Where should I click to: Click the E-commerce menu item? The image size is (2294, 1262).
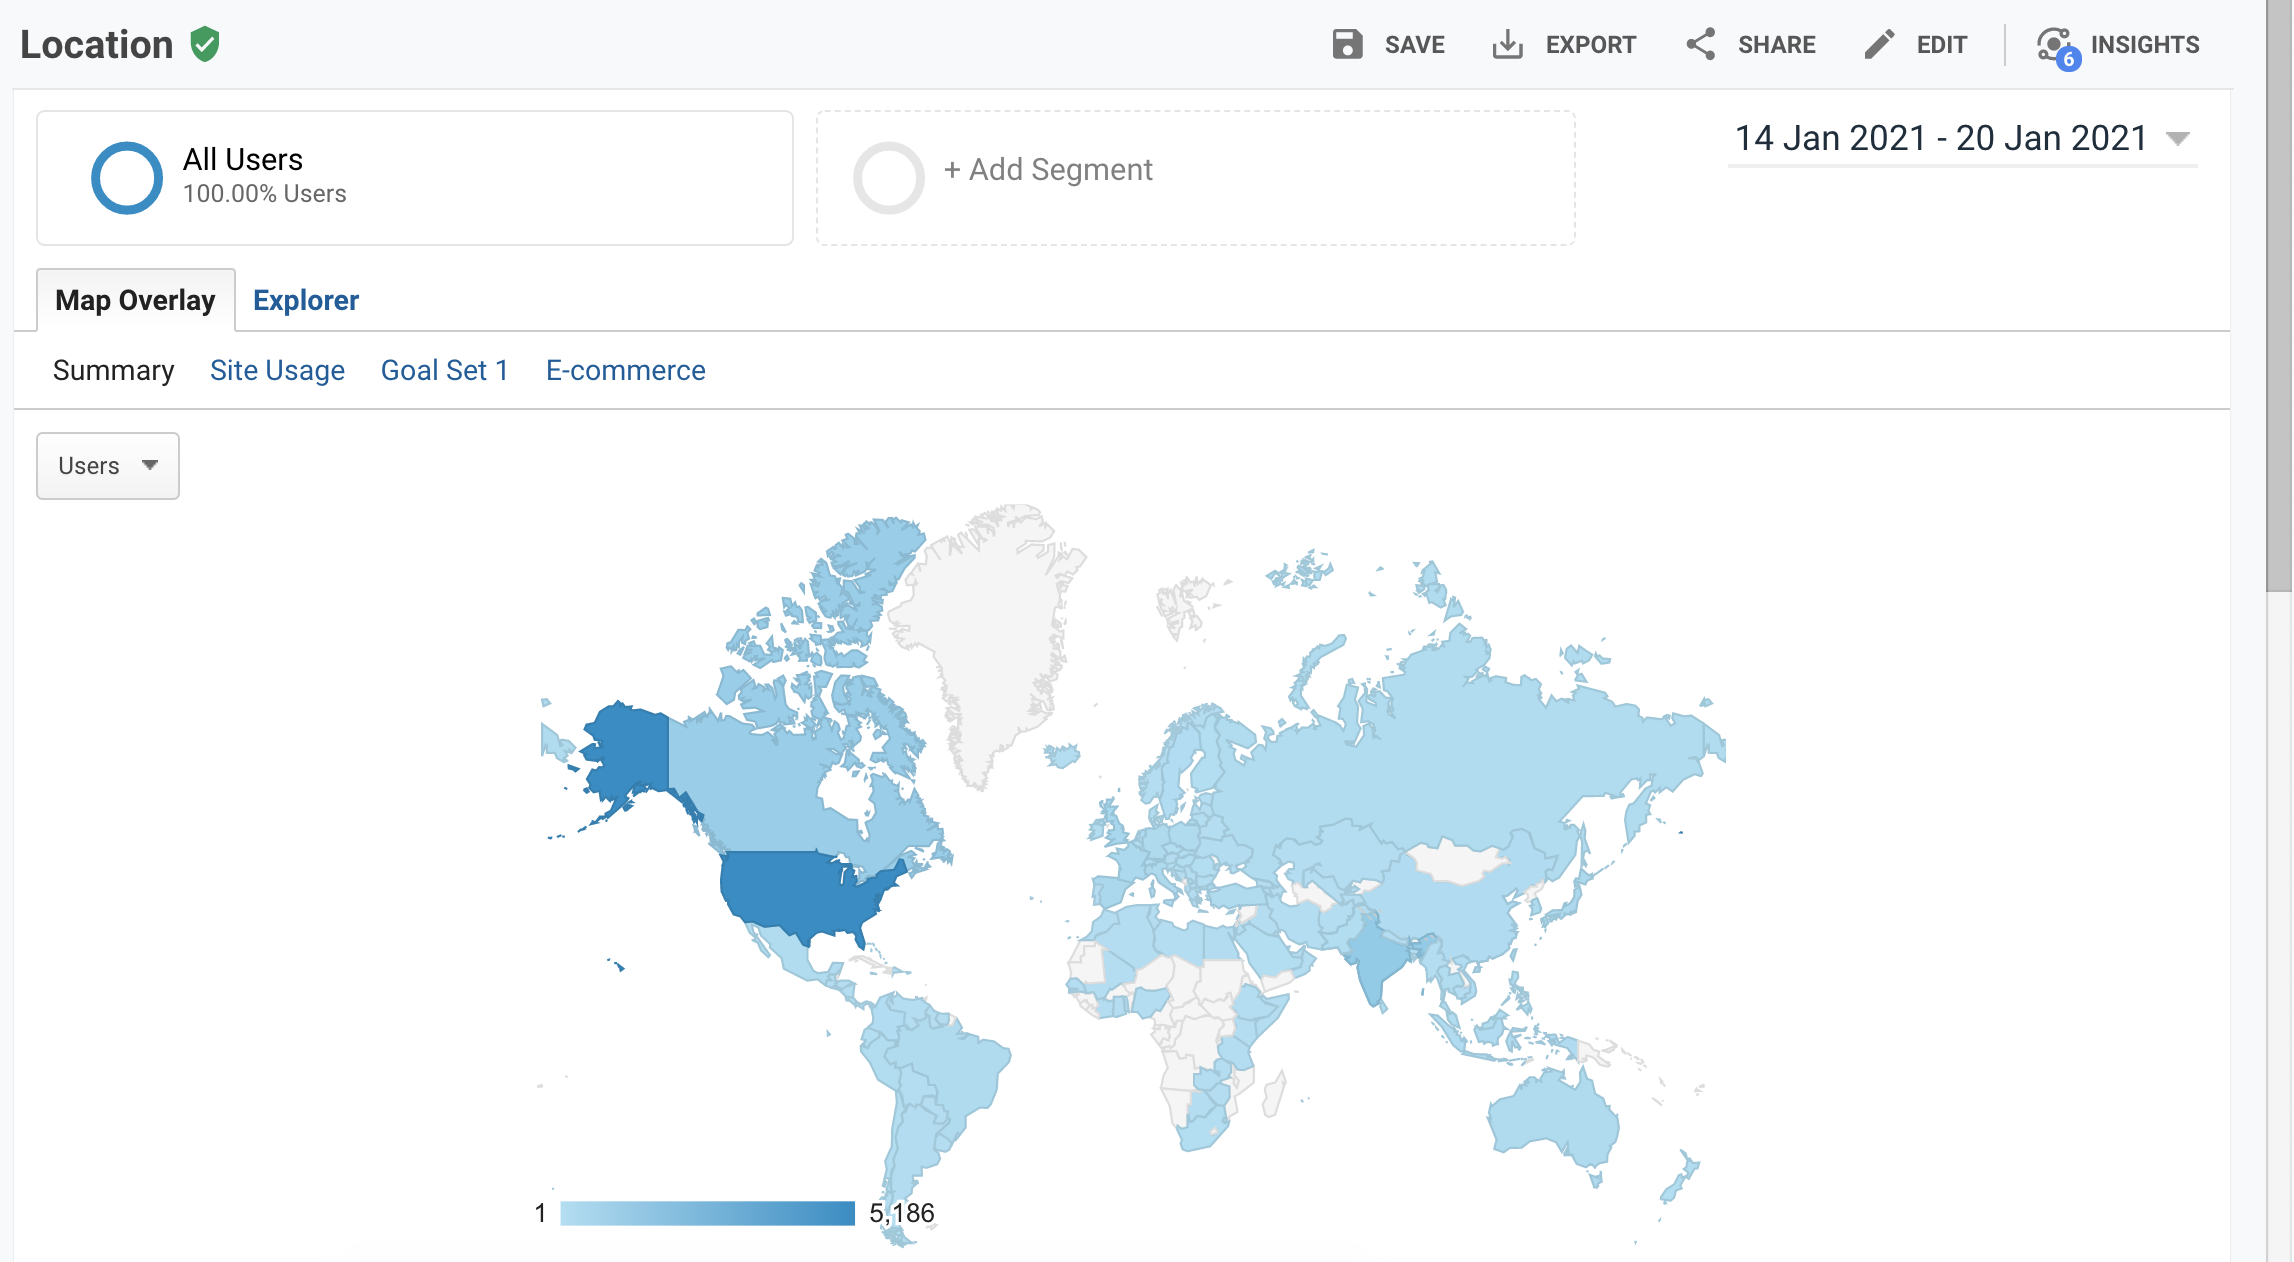click(625, 368)
